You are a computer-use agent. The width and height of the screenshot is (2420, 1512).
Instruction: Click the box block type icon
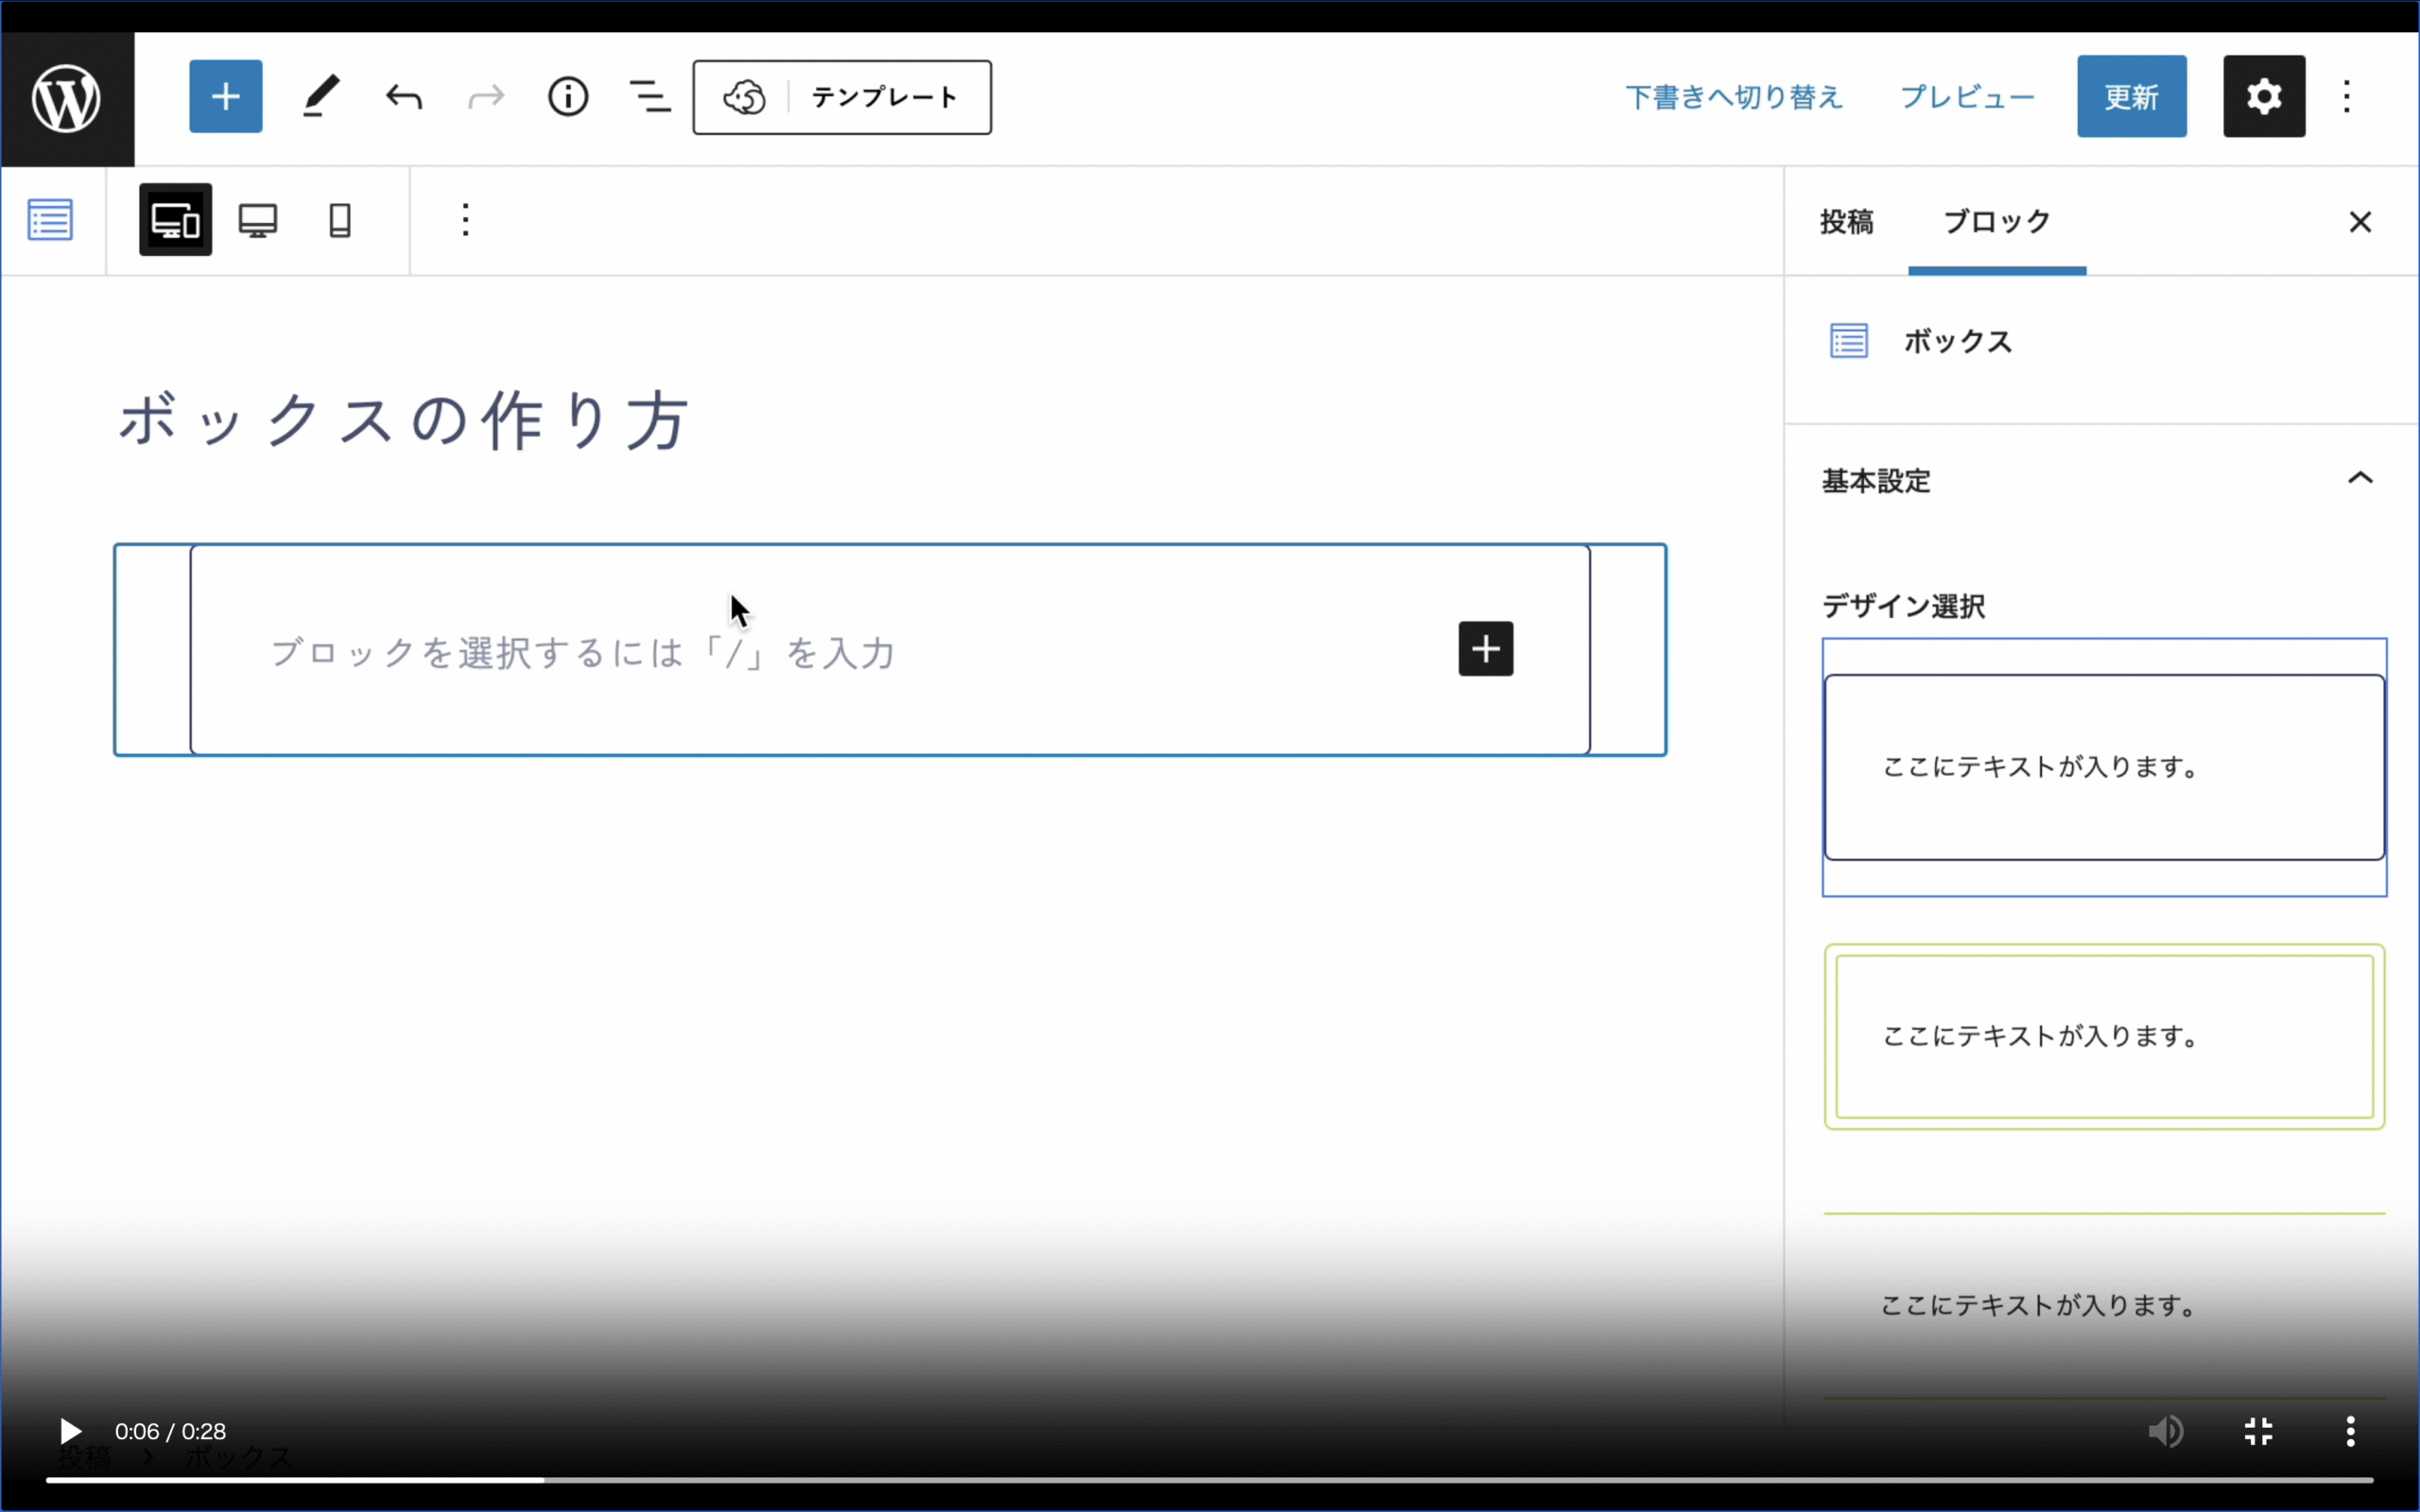click(x=50, y=220)
